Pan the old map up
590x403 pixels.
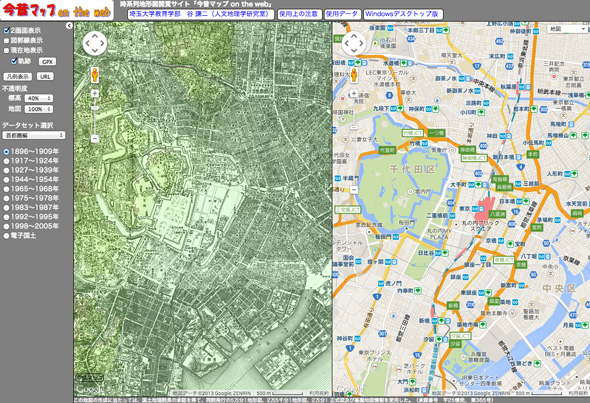click(x=94, y=36)
